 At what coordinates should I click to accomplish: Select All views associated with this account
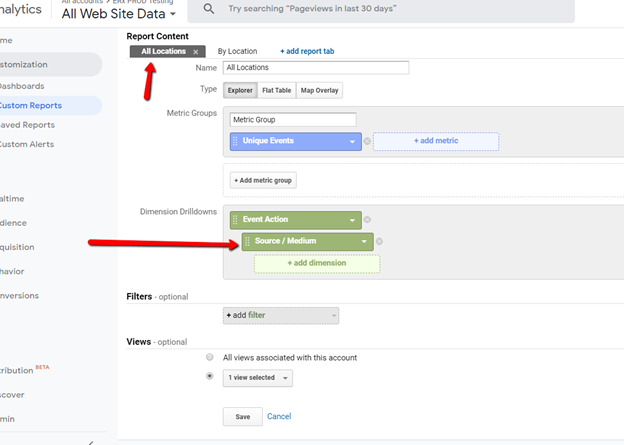pos(210,357)
